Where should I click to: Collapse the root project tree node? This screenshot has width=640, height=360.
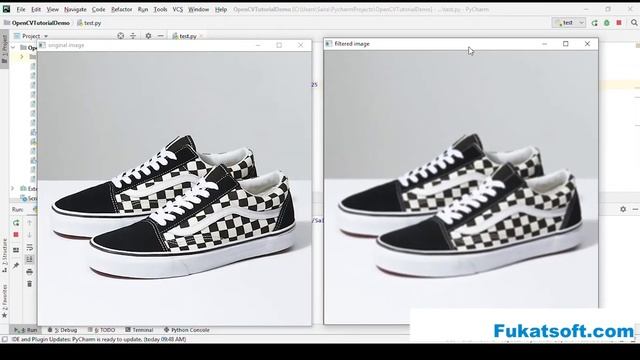click(x=13, y=48)
